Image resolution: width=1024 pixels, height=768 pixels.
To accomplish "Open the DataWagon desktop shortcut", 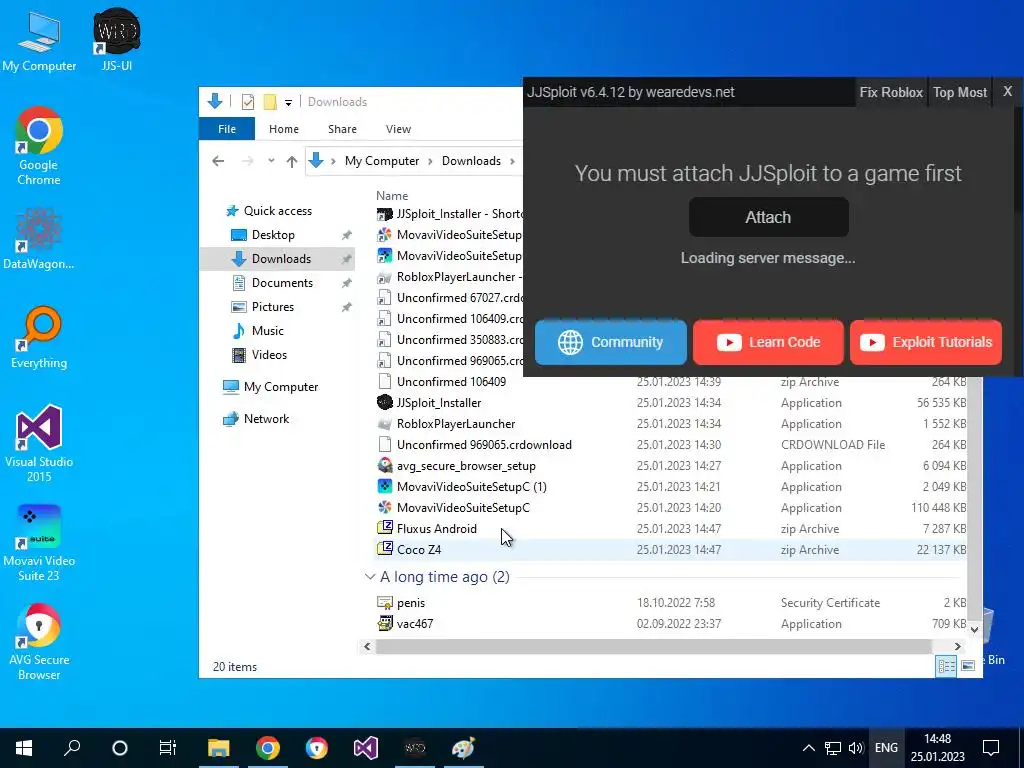I will 39,239.
